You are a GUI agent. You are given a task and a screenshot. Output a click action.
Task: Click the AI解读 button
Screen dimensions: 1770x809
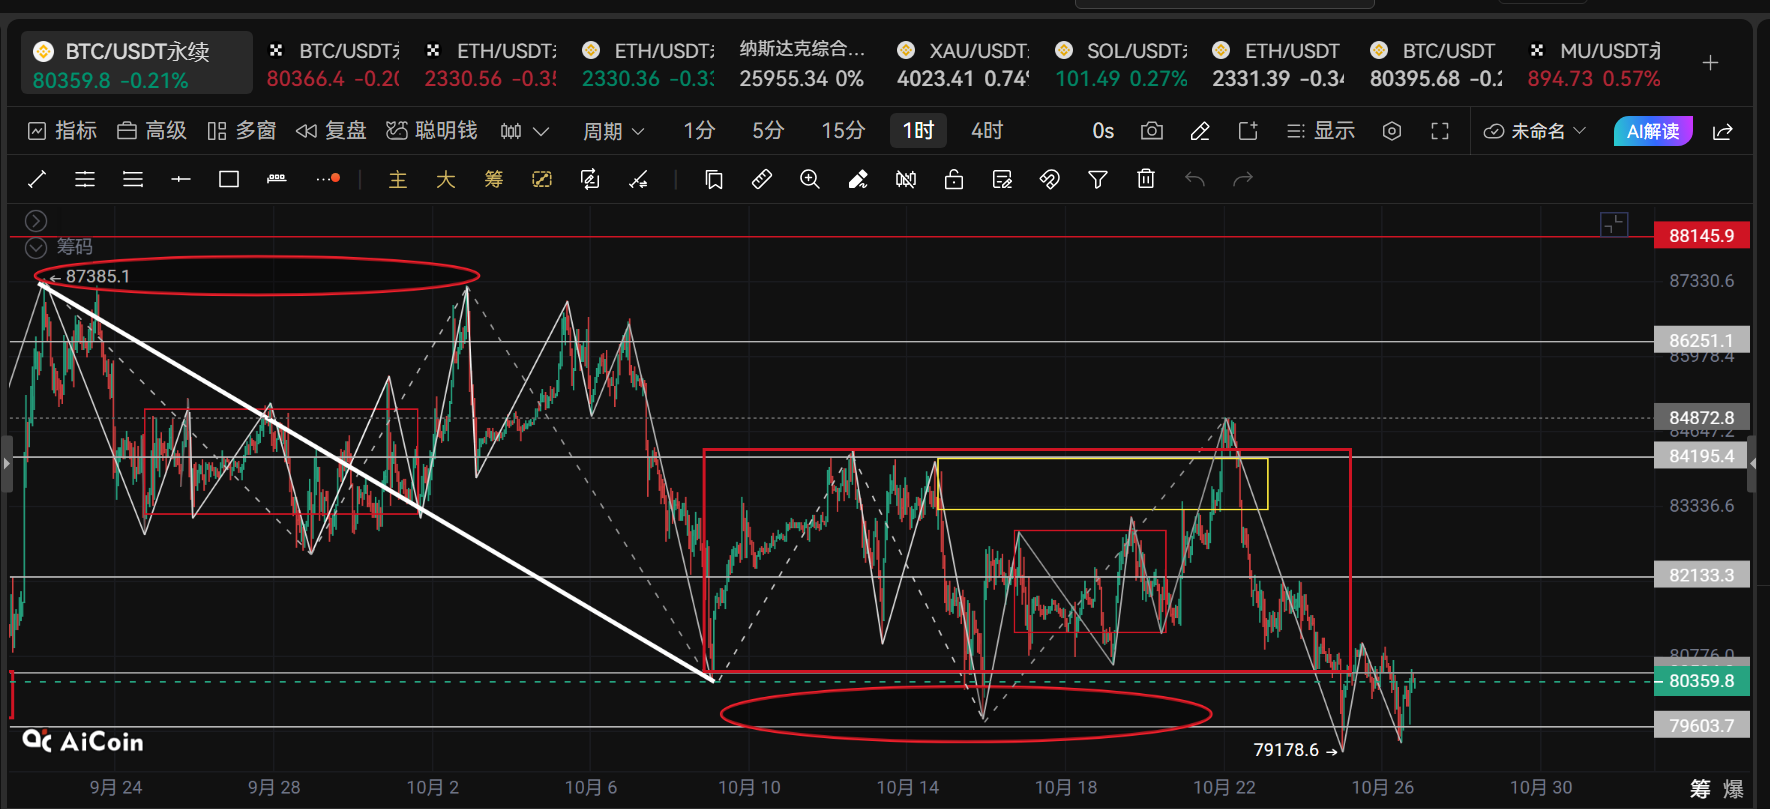pos(1653,131)
